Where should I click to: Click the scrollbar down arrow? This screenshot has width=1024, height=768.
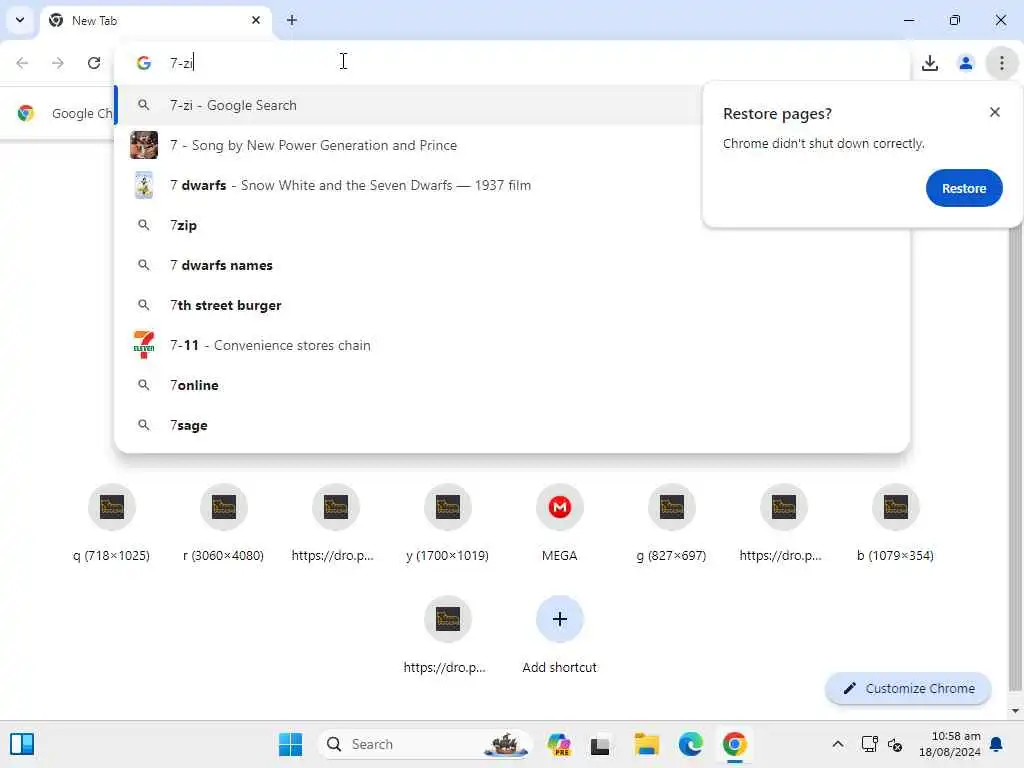pos(1014,711)
